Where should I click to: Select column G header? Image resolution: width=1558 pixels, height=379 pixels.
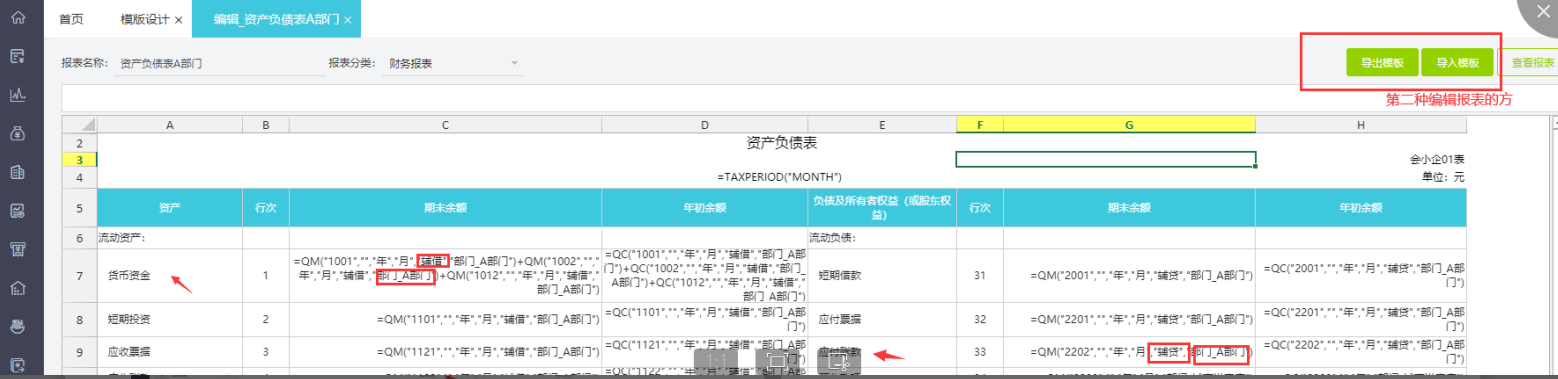[x=1129, y=124]
